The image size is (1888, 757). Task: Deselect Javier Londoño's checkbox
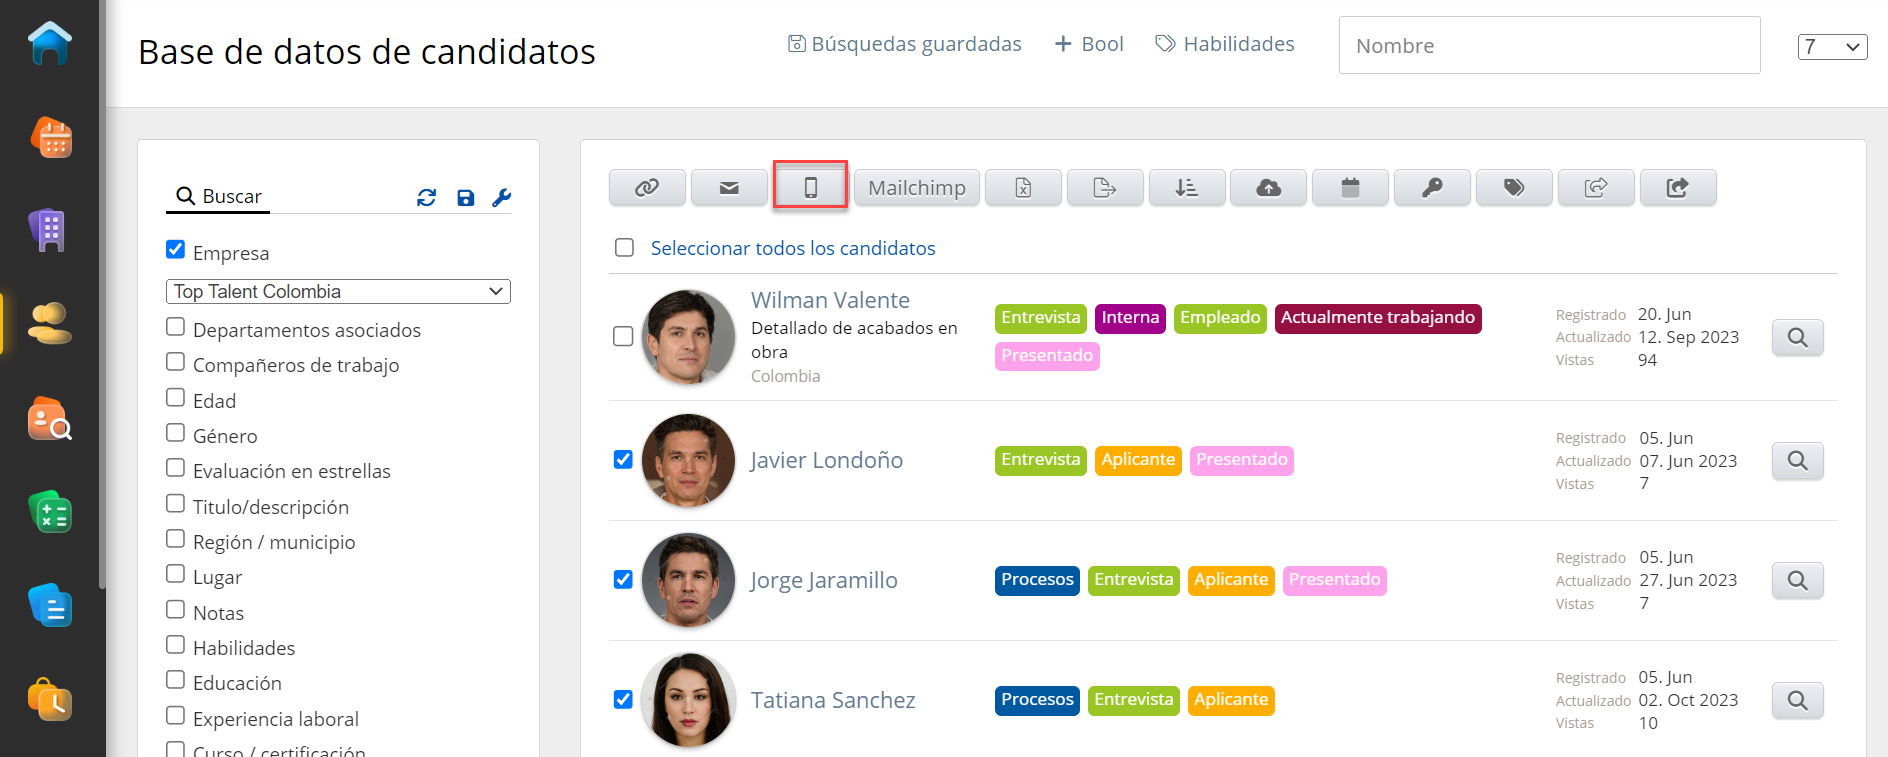(x=623, y=460)
